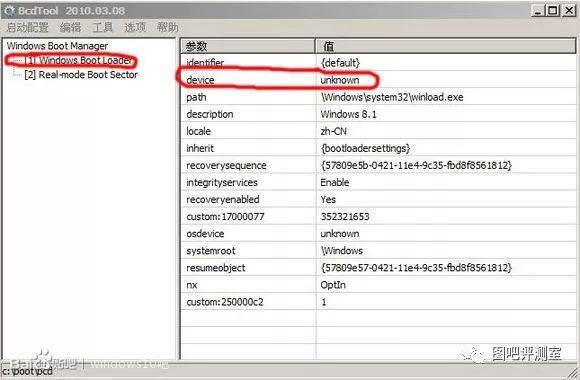Open the 启动配置 menu
The height and width of the screenshot is (380, 580).
point(28,27)
